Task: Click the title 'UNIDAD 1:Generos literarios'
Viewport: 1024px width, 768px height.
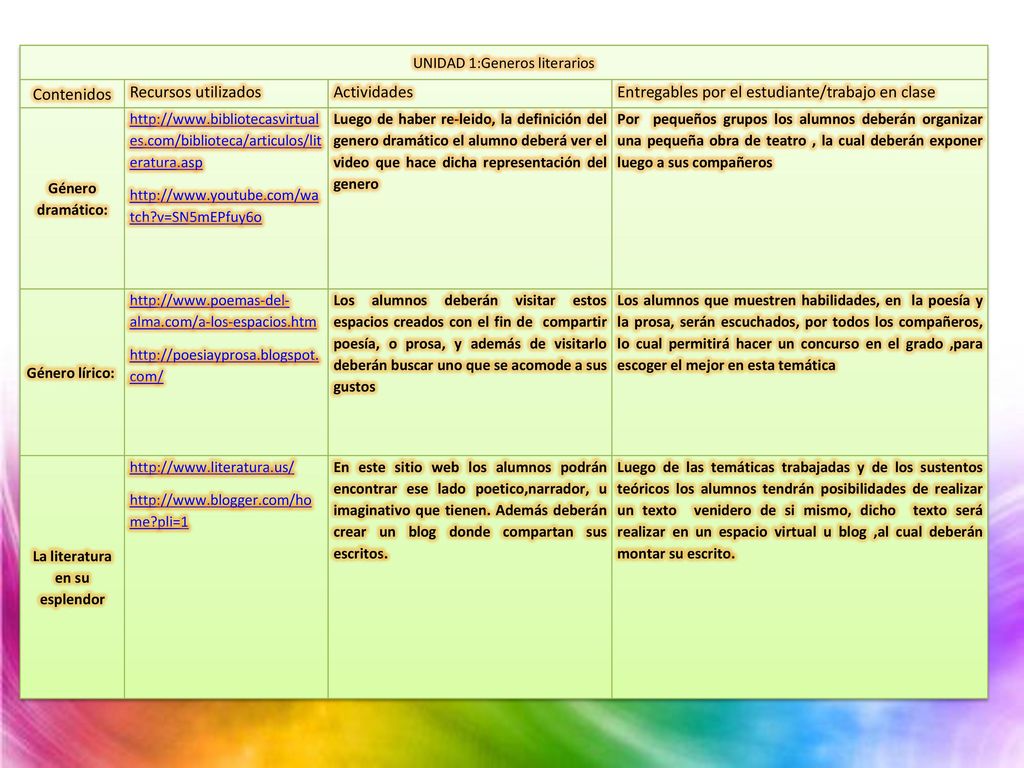Action: click(504, 63)
